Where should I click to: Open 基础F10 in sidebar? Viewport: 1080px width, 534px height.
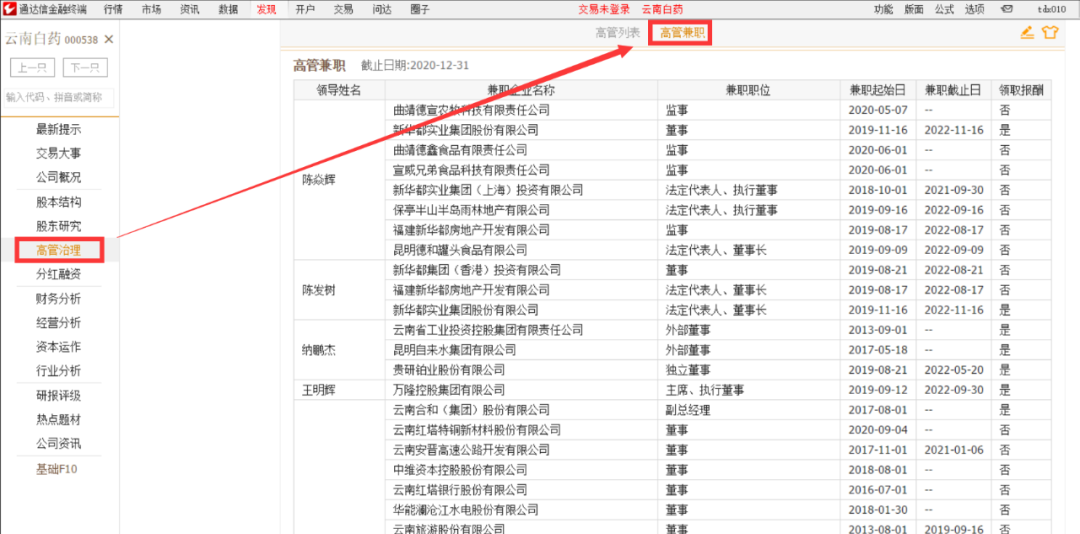point(57,469)
